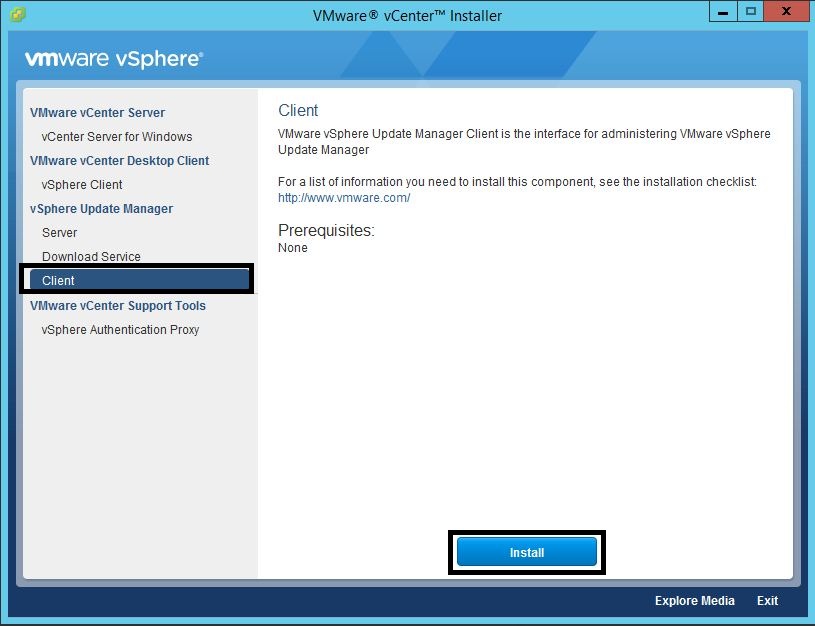Click Exit to leave the installer
Viewport: 815px width, 626px height.
(767, 601)
